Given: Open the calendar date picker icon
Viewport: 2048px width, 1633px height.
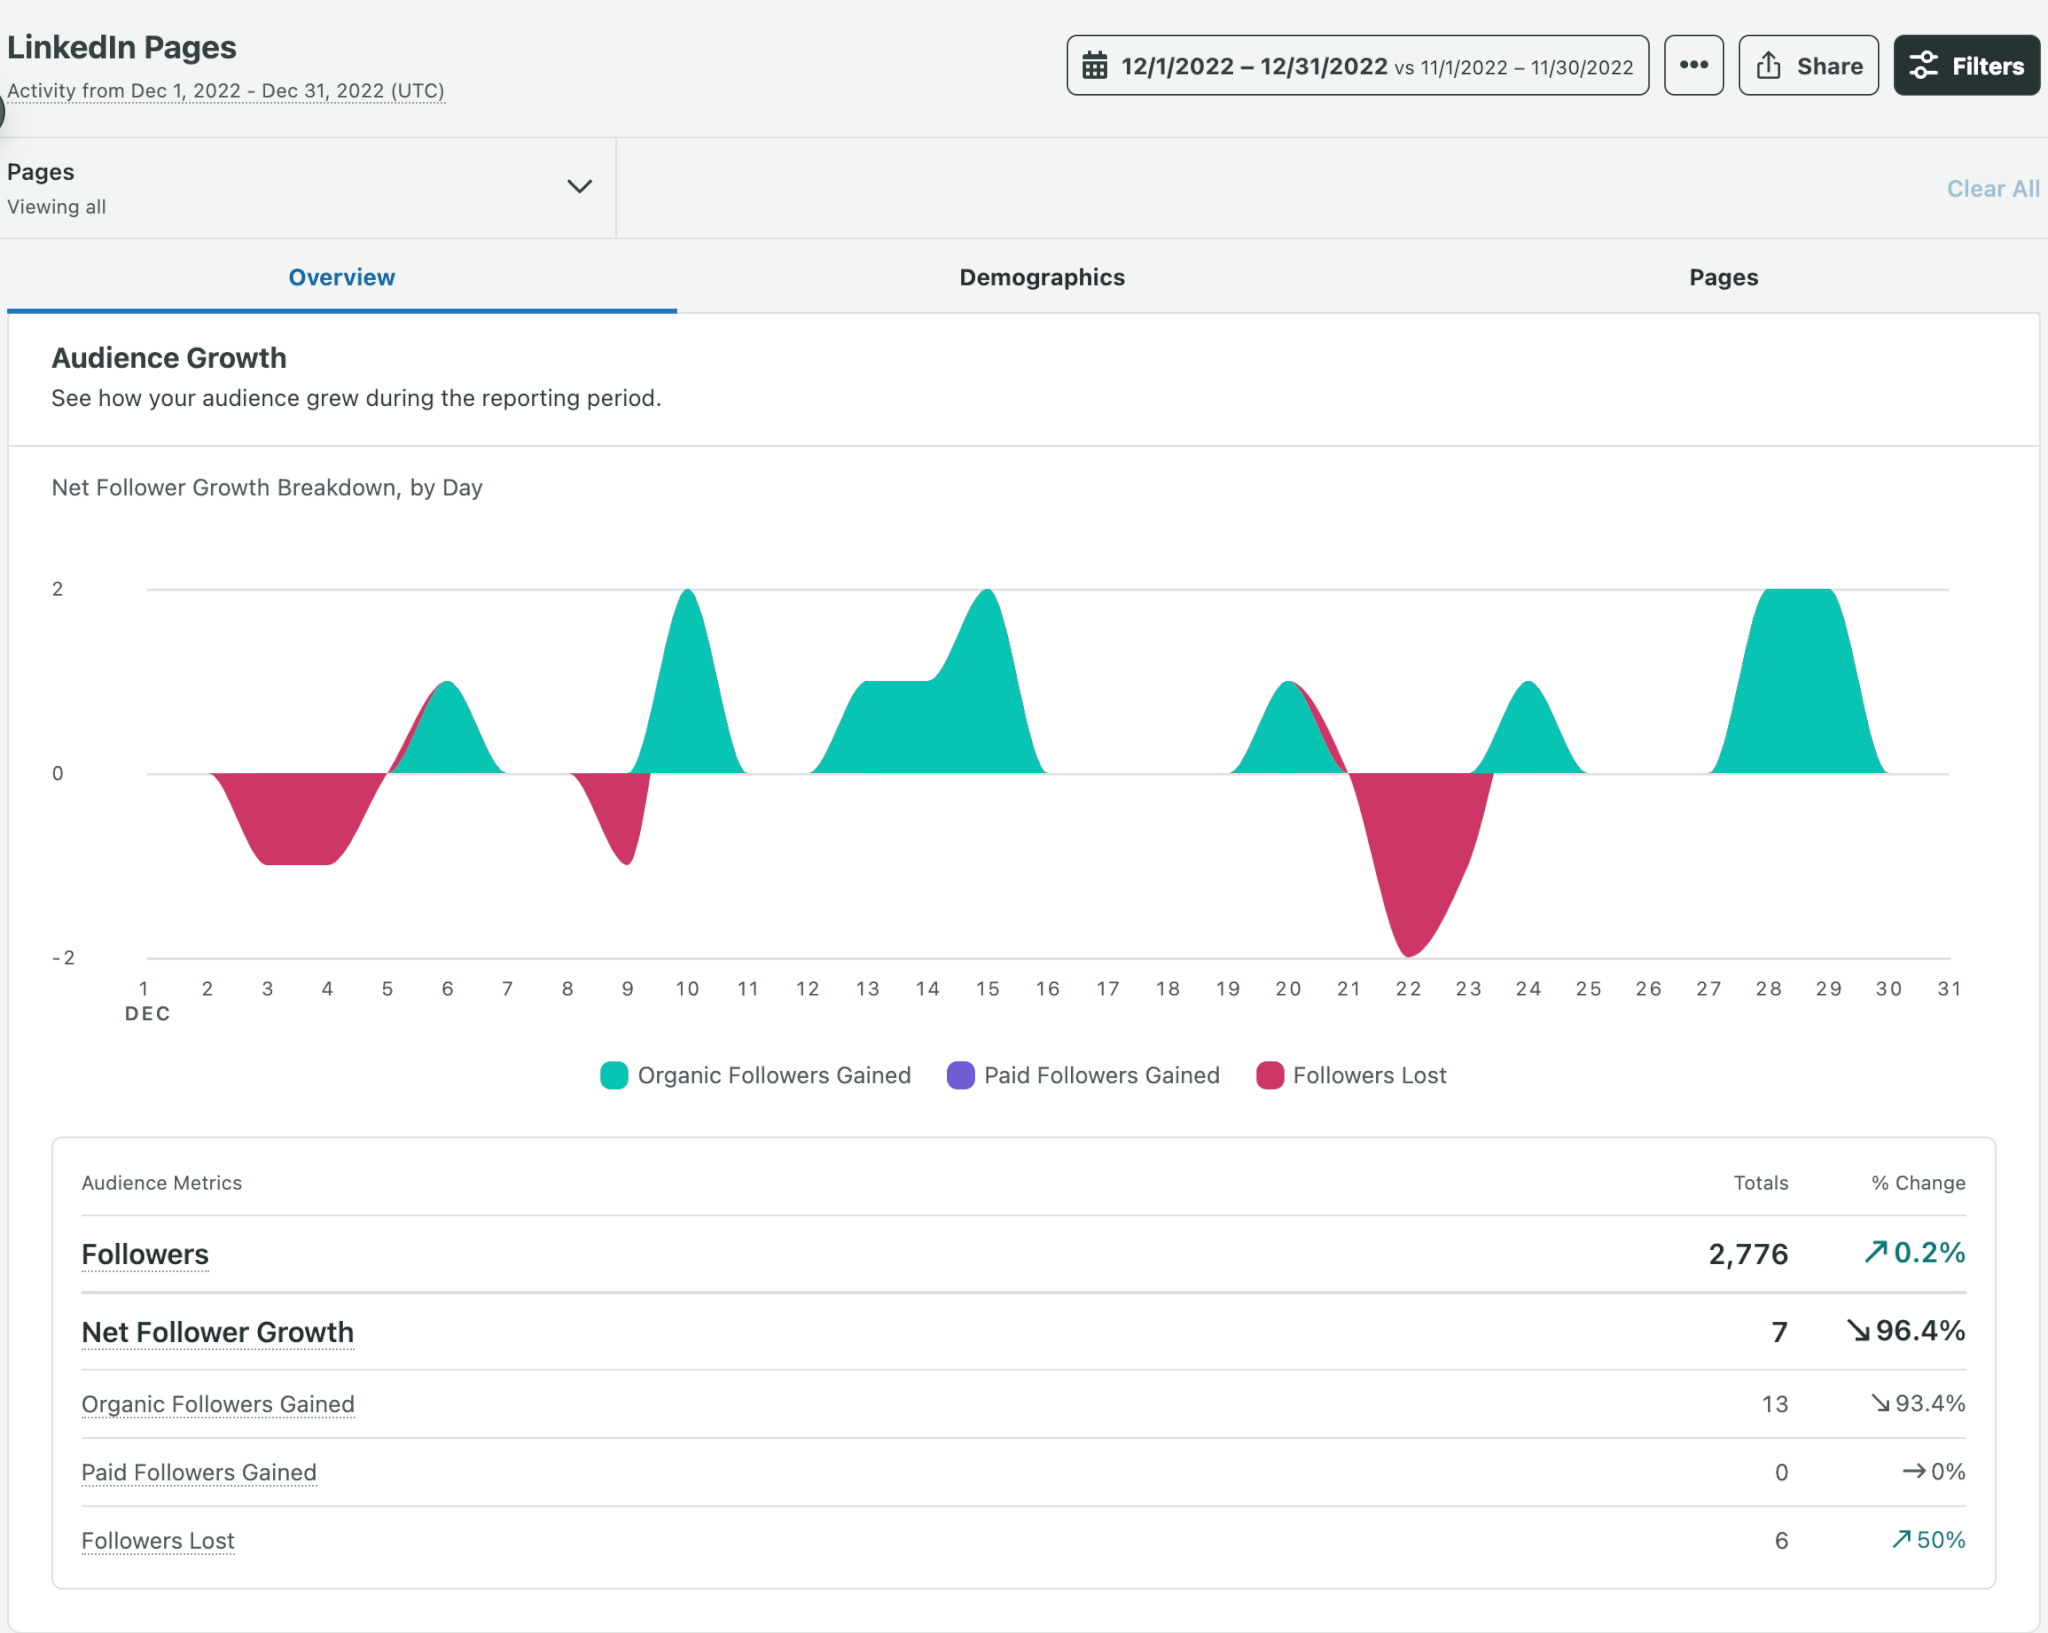Looking at the screenshot, I should tap(1097, 65).
